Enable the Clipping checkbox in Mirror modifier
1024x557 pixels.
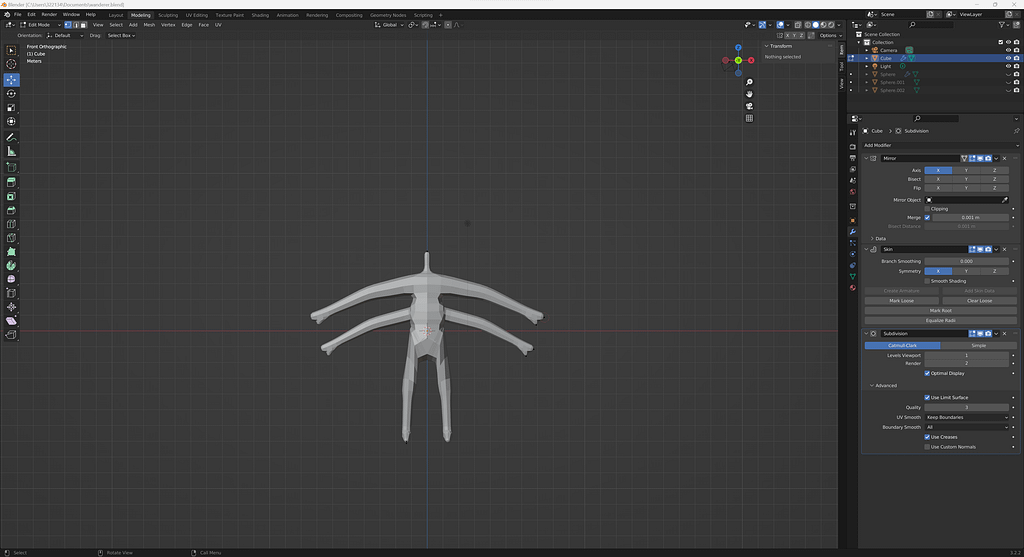(928, 209)
